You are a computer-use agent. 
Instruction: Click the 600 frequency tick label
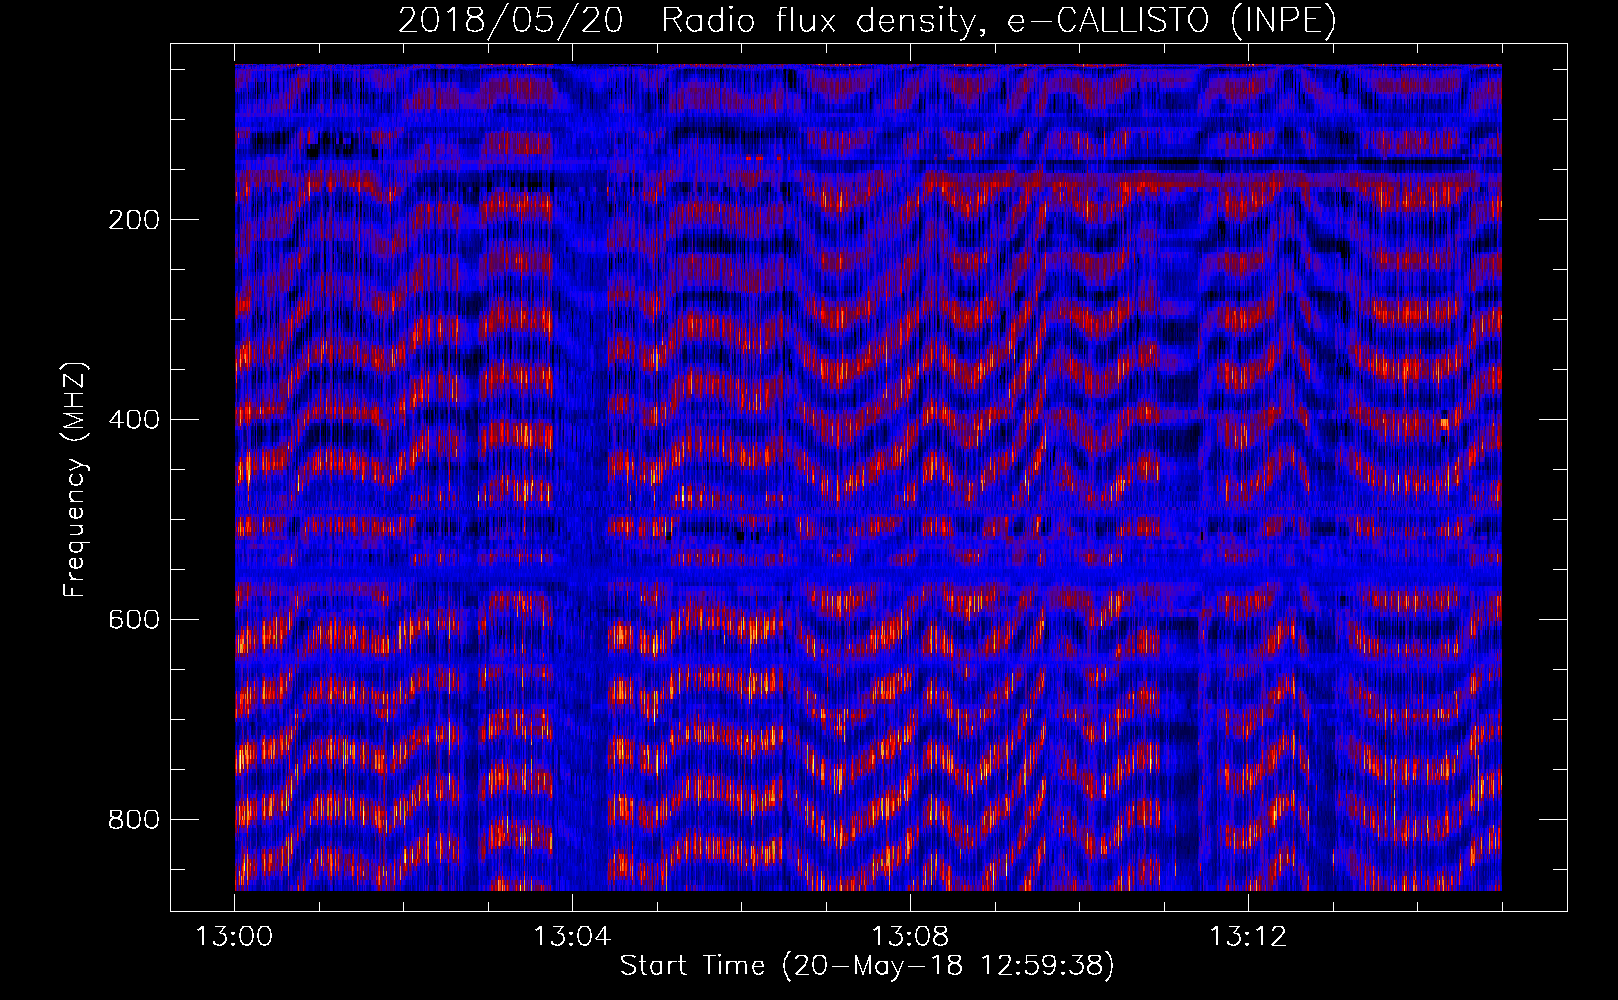click(134, 620)
